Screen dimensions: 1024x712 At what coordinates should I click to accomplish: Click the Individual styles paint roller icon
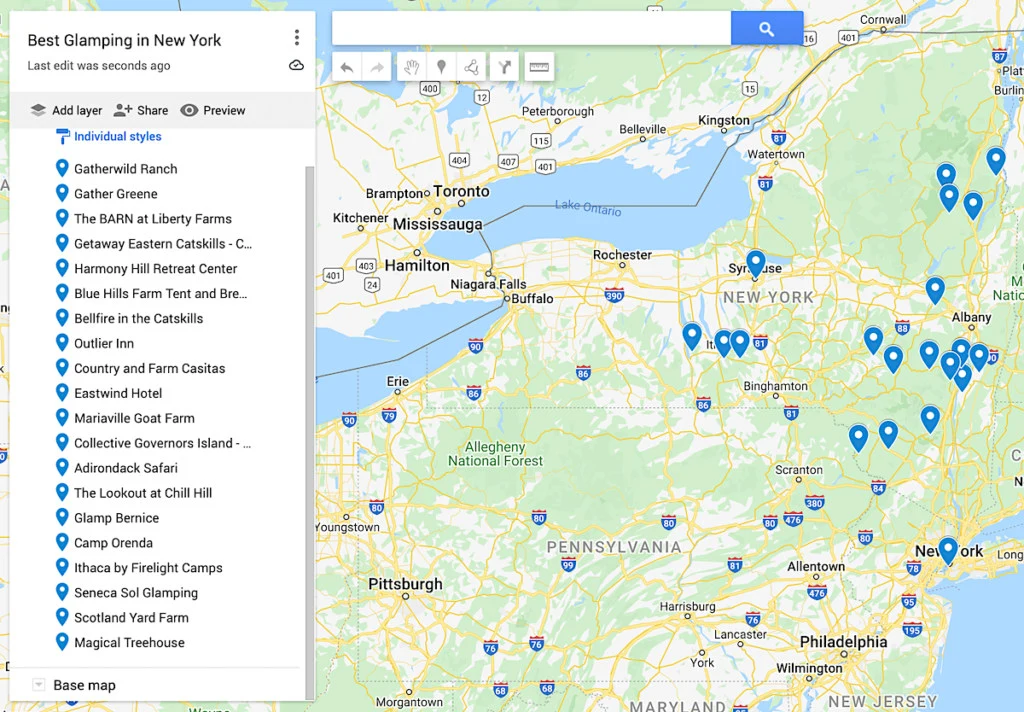[x=63, y=137]
